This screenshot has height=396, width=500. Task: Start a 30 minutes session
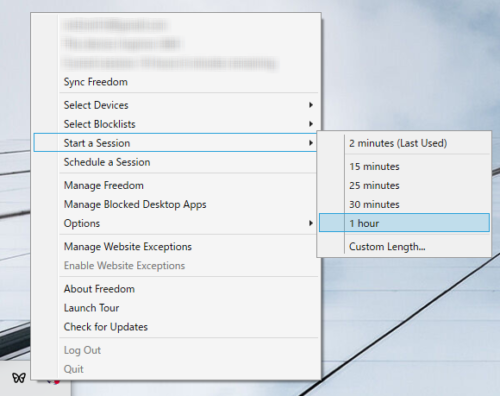click(404, 204)
